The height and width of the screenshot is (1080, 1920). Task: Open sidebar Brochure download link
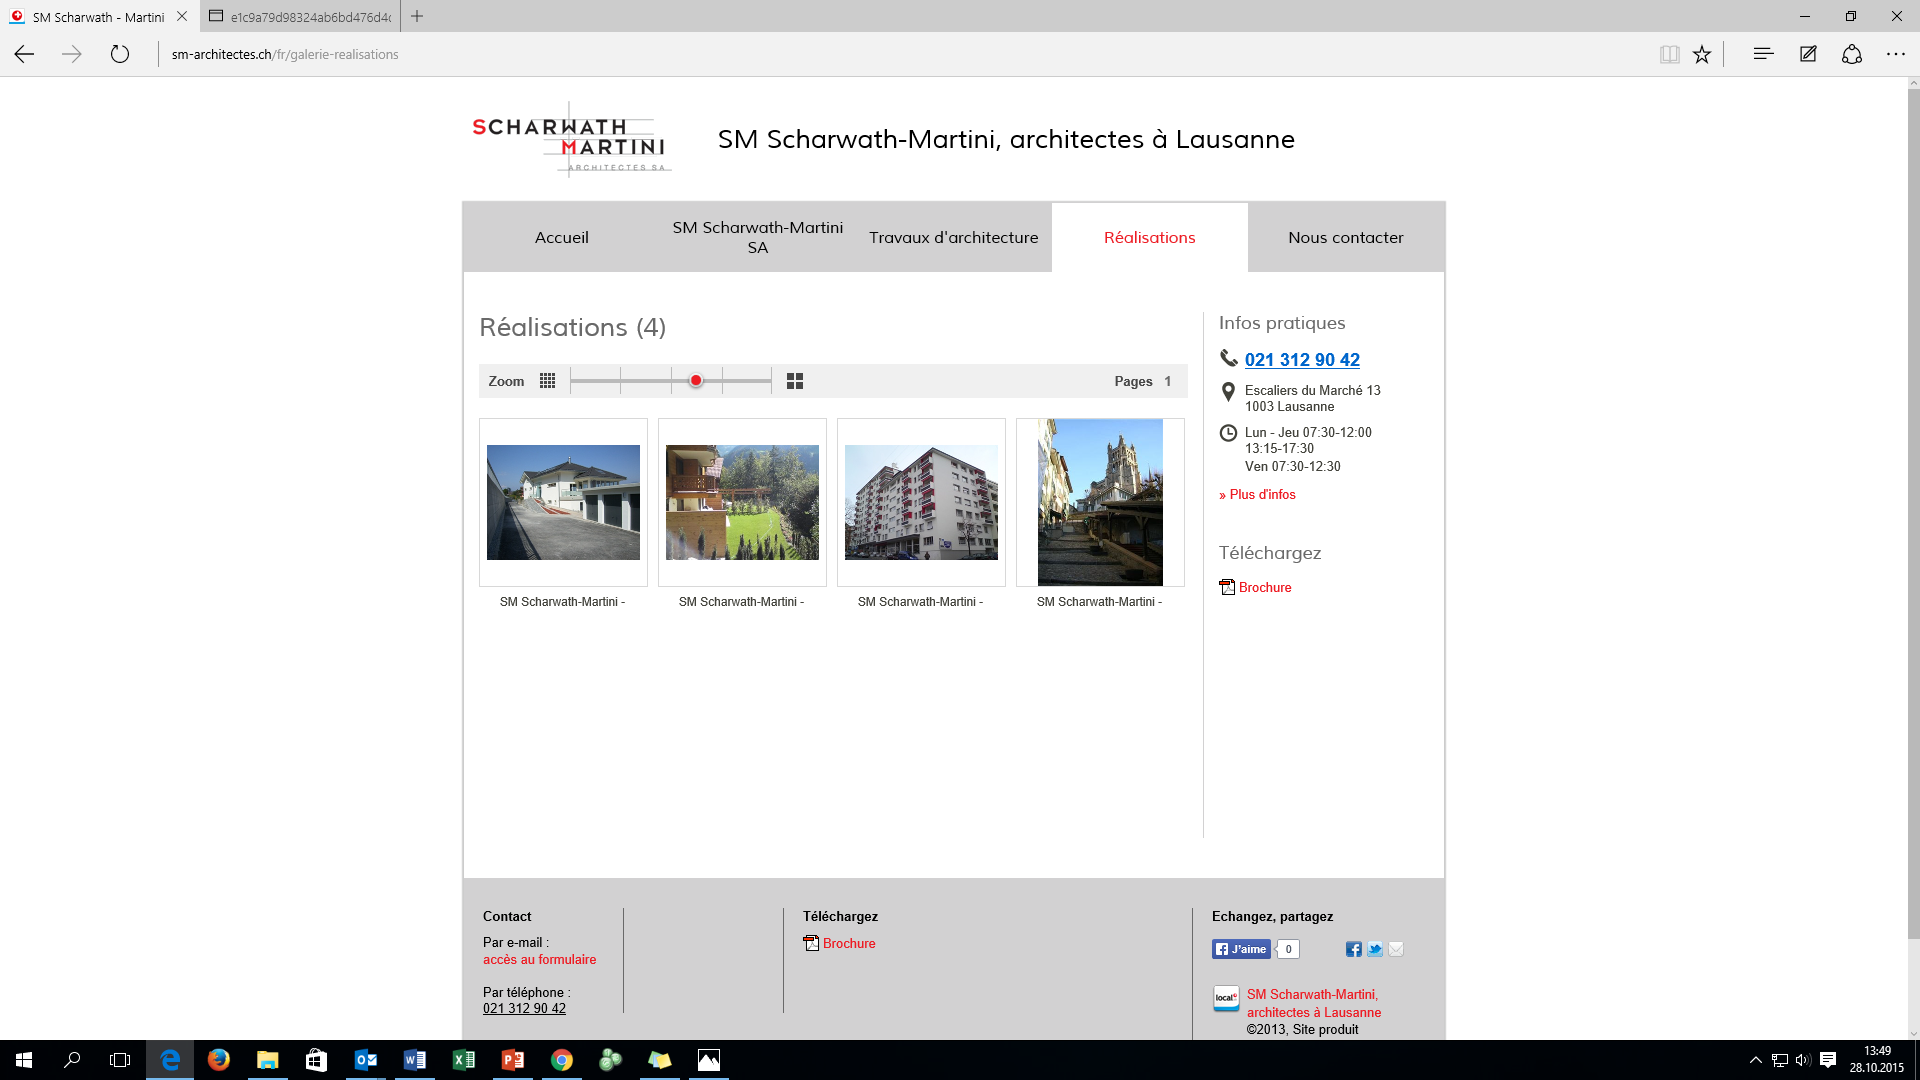click(x=1264, y=587)
